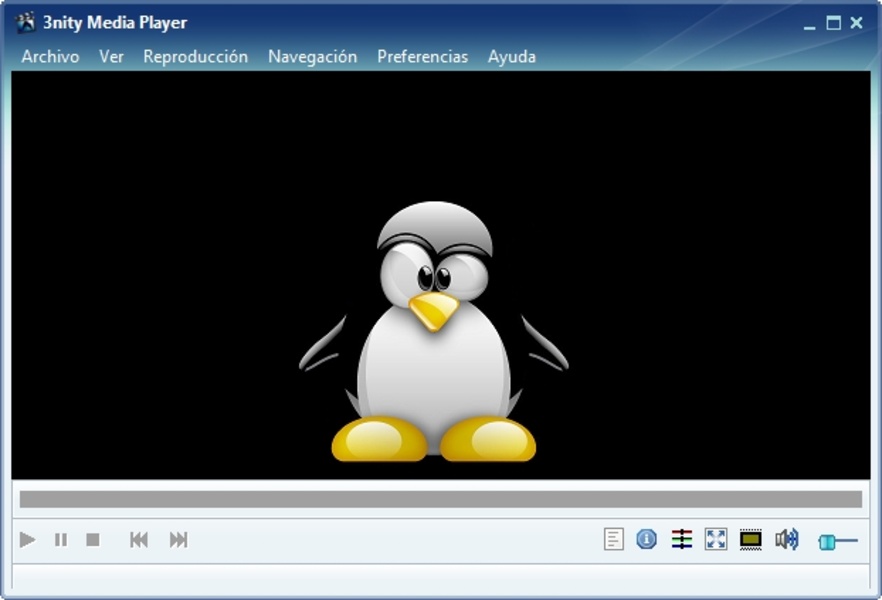Show media information with blue info icon
882x600 pixels.
pos(647,539)
